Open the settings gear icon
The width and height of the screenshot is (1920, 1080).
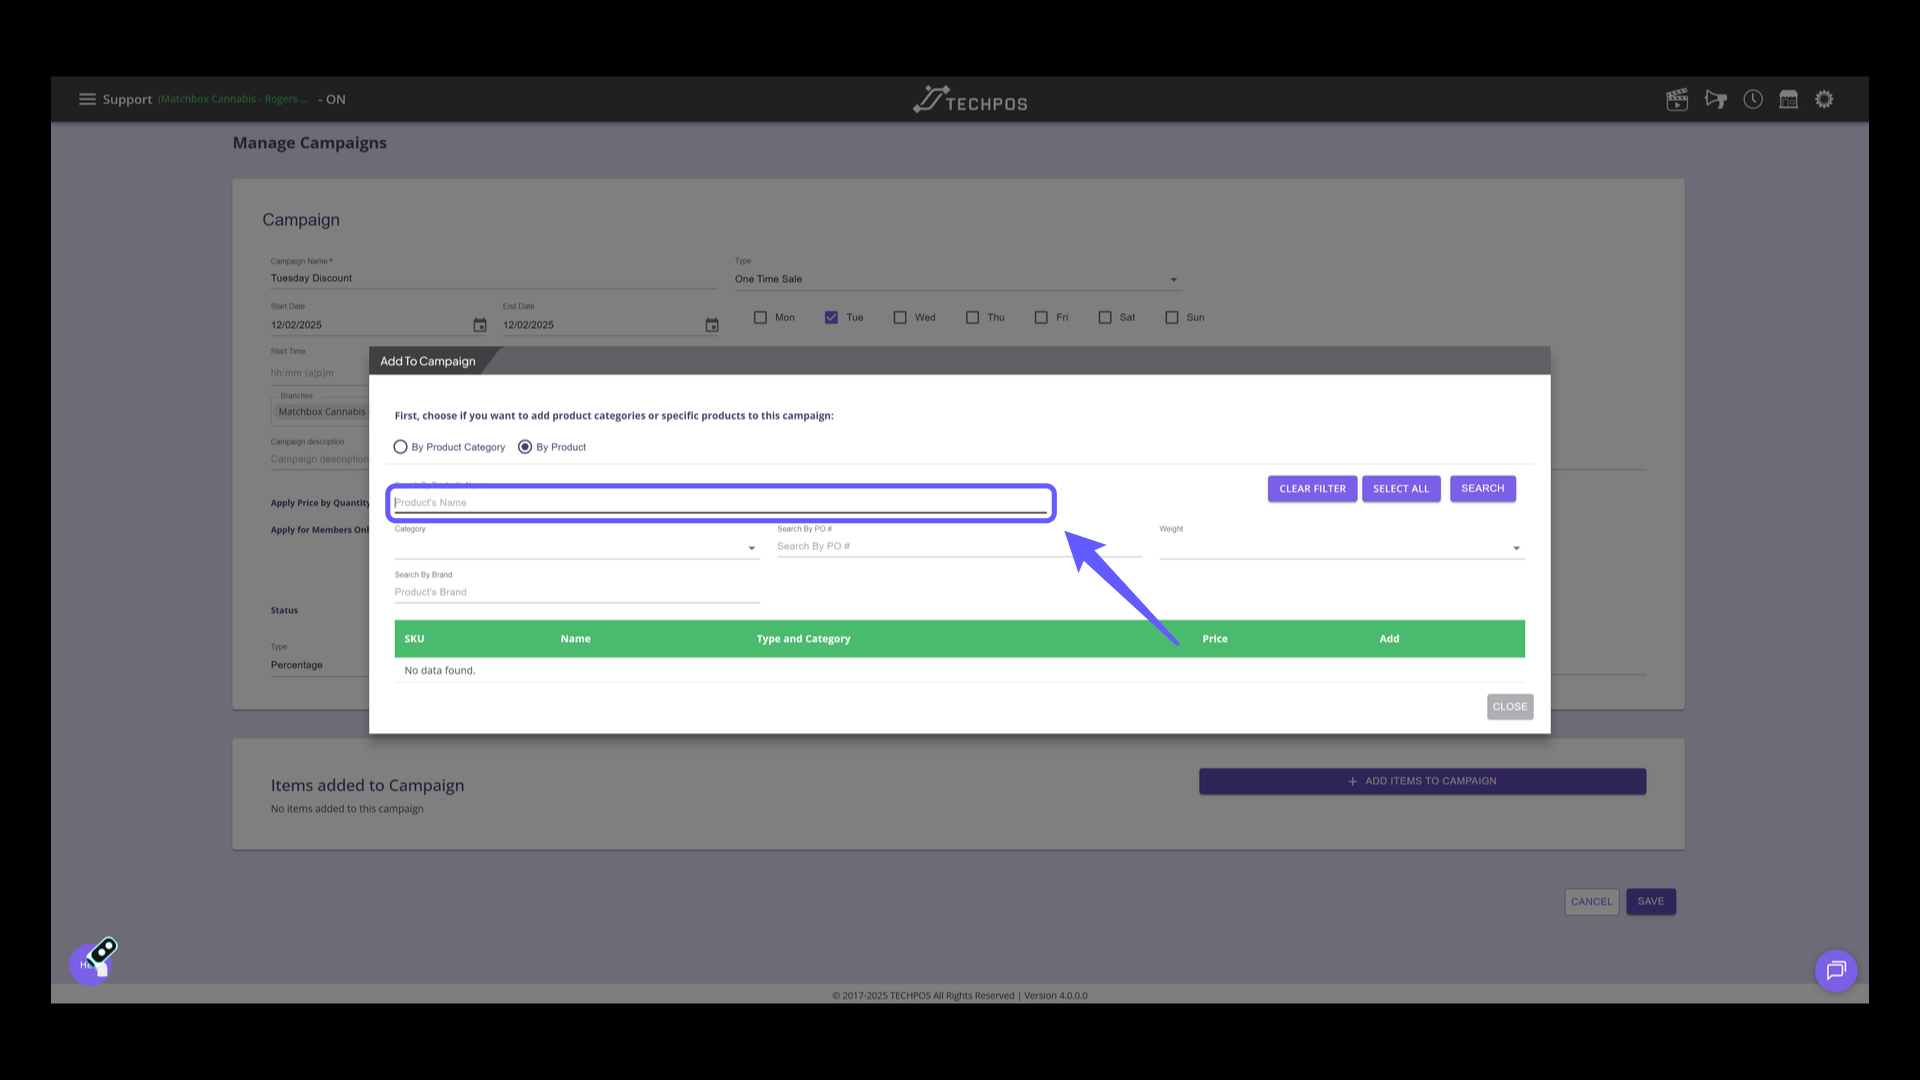coord(1825,99)
